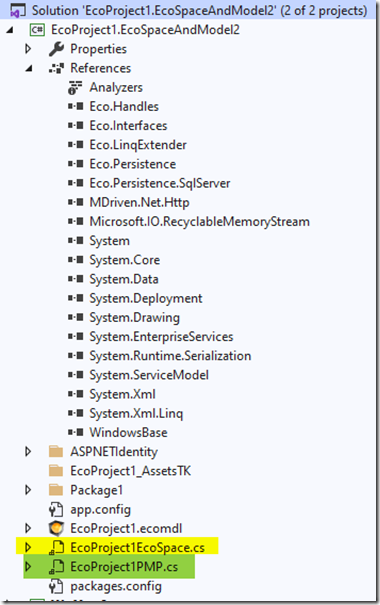Click the app.config file icon

coord(56,509)
